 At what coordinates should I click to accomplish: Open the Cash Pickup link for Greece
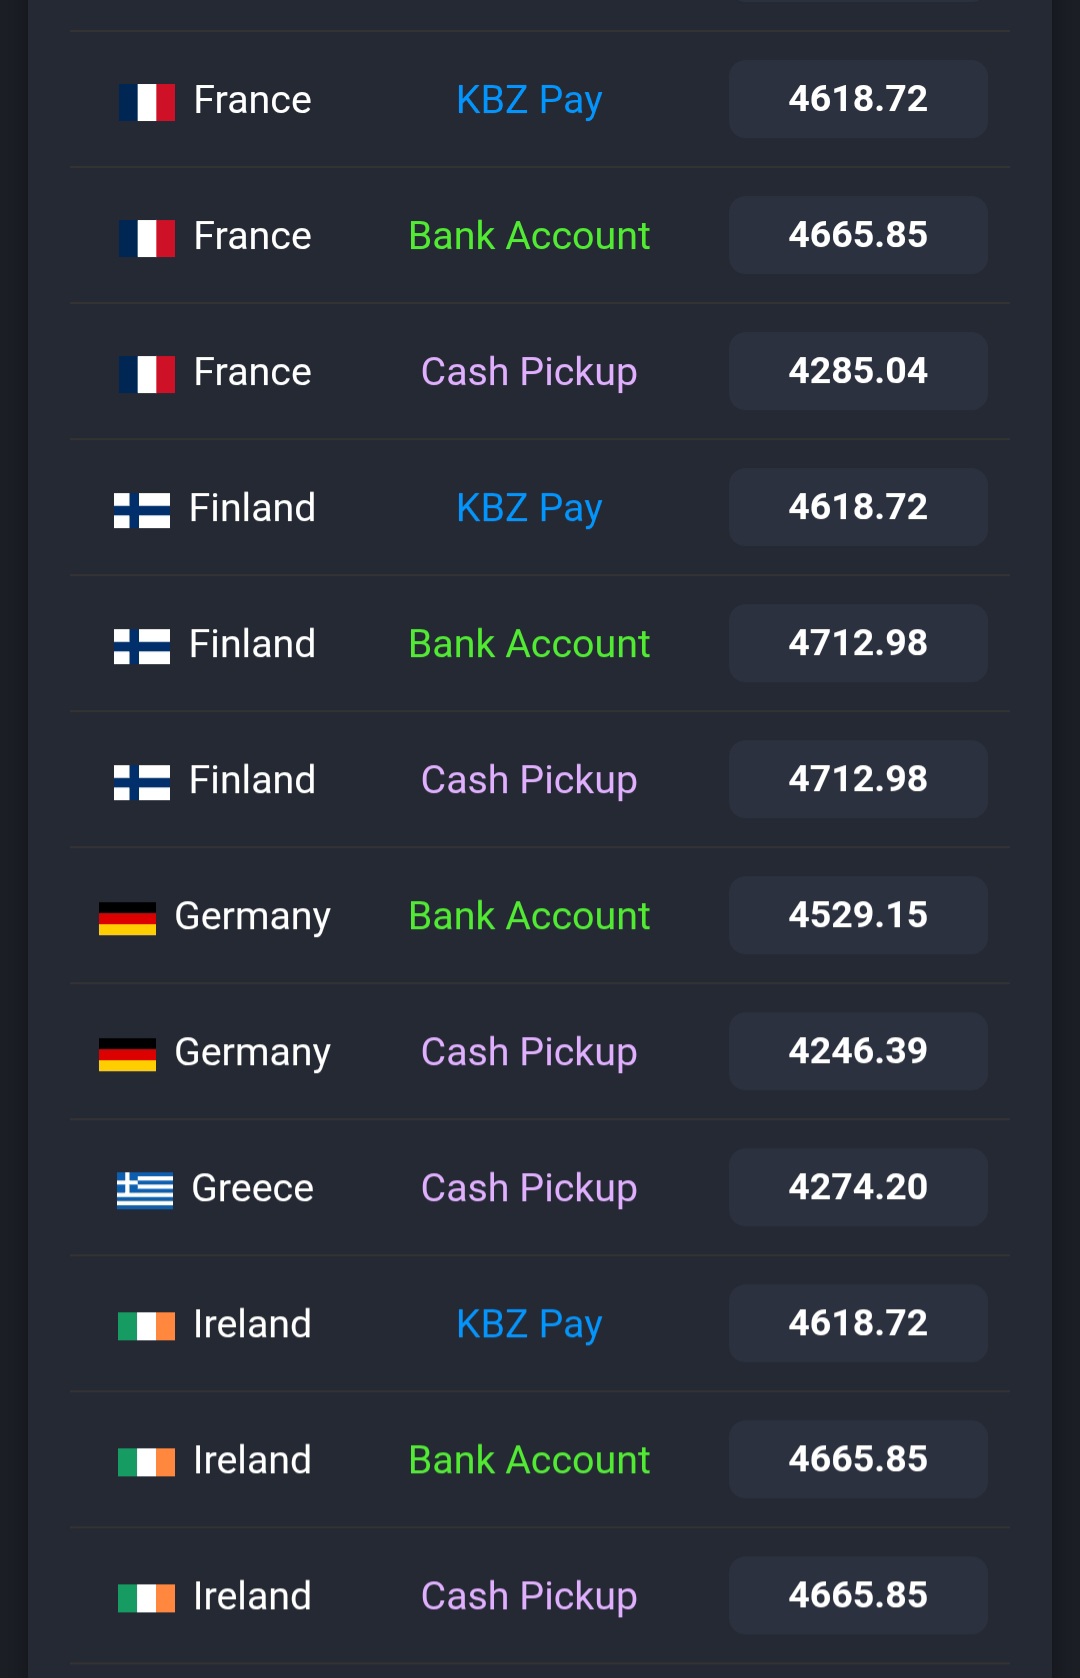click(529, 1188)
